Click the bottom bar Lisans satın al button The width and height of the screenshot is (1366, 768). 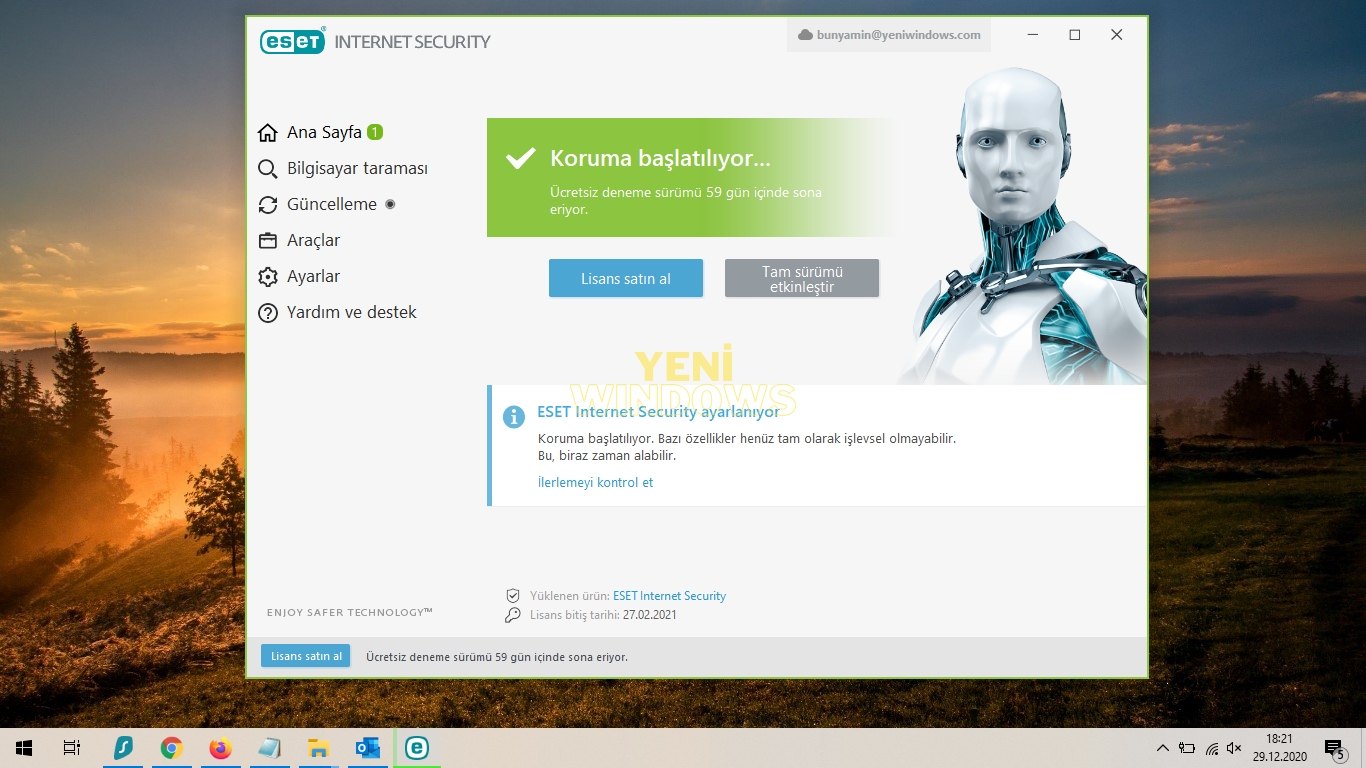[x=306, y=656]
